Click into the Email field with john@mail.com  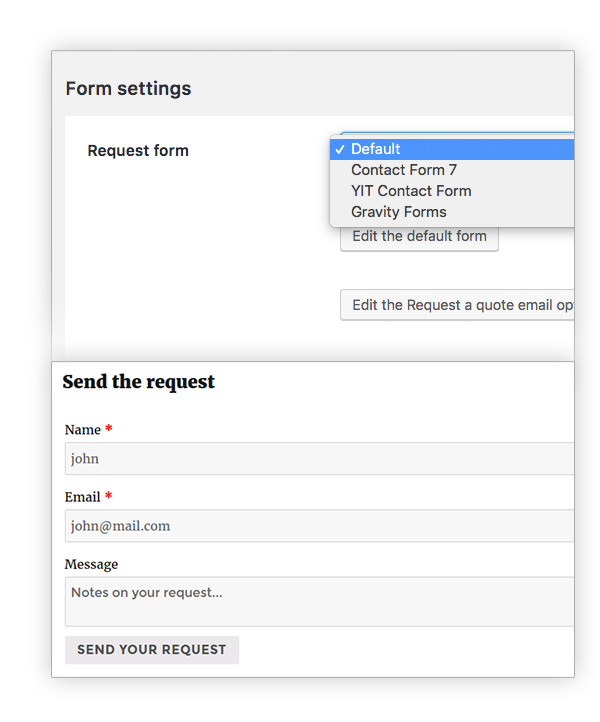pos(319,526)
